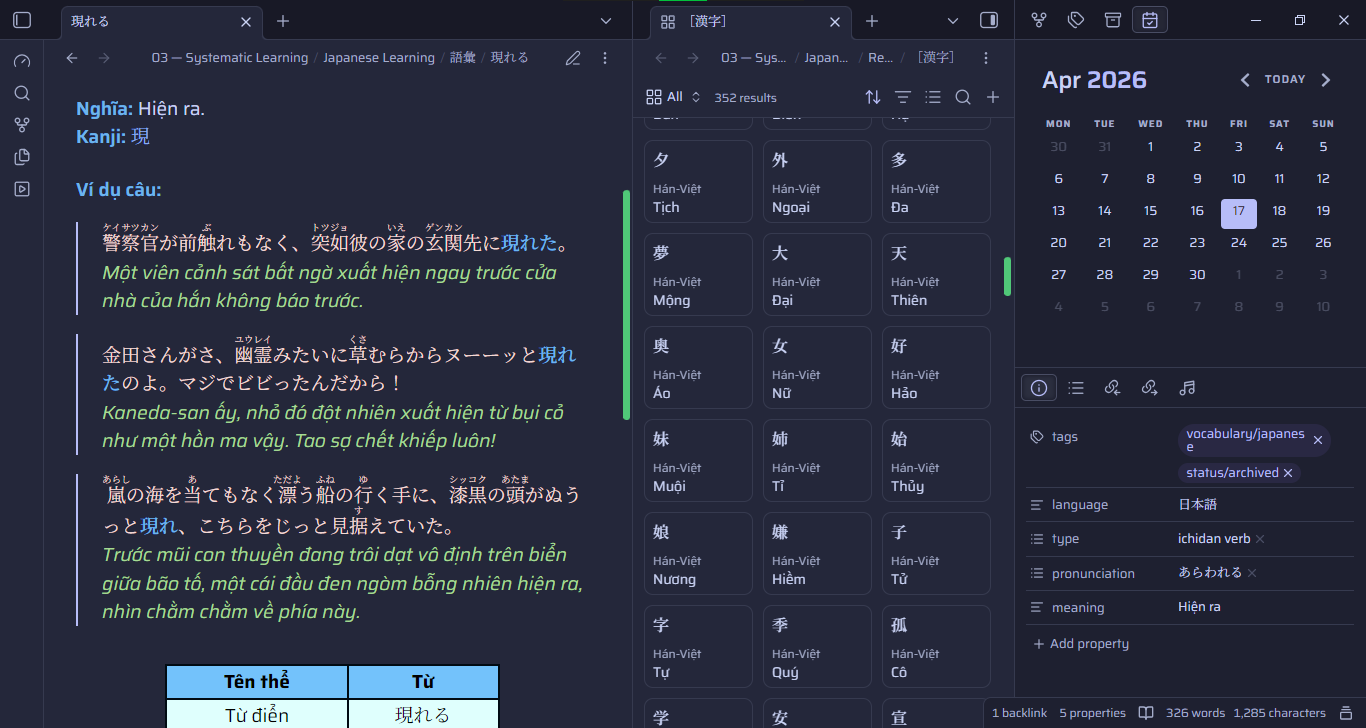This screenshot has height=728, width=1366.
Task: Open the dashboard gauge icon in left ribbon
Action: point(22,61)
